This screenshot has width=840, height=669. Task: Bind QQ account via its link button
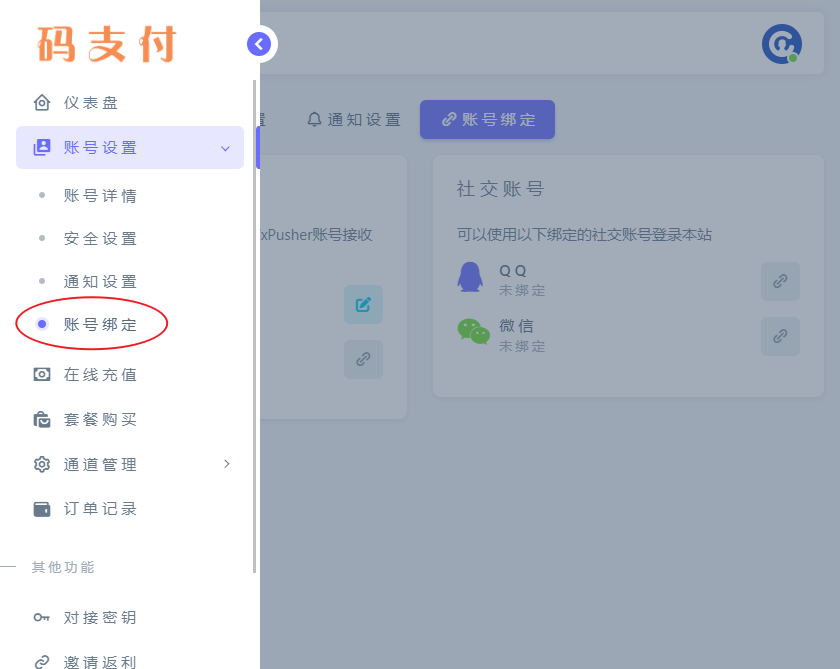pos(780,281)
